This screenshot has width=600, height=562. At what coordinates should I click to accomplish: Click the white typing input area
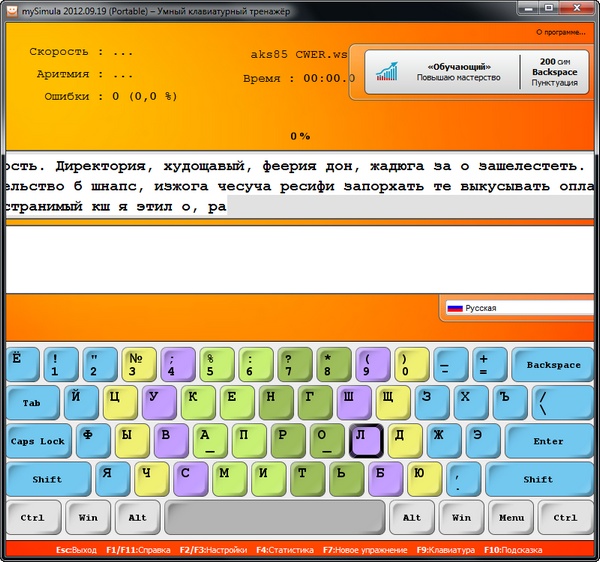point(300,258)
